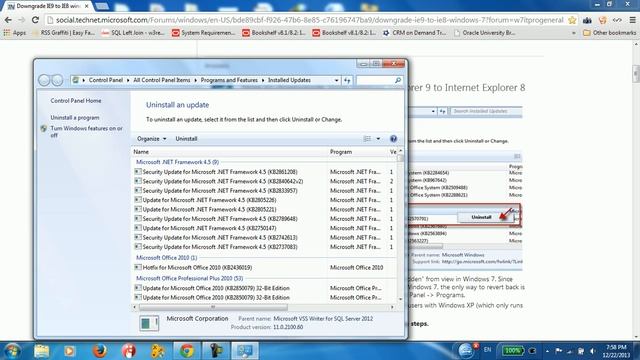Open Uninstall a program link

[75, 118]
